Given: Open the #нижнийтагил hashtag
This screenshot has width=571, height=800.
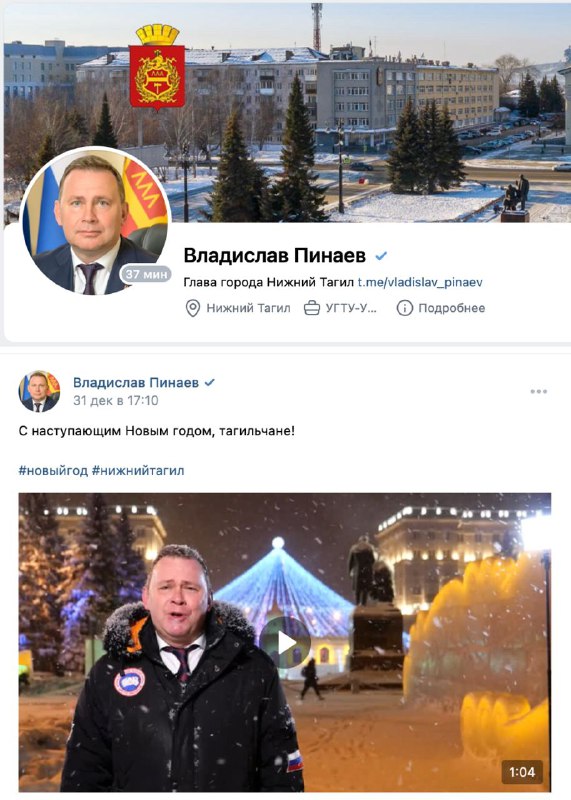Looking at the screenshot, I should coord(138,470).
